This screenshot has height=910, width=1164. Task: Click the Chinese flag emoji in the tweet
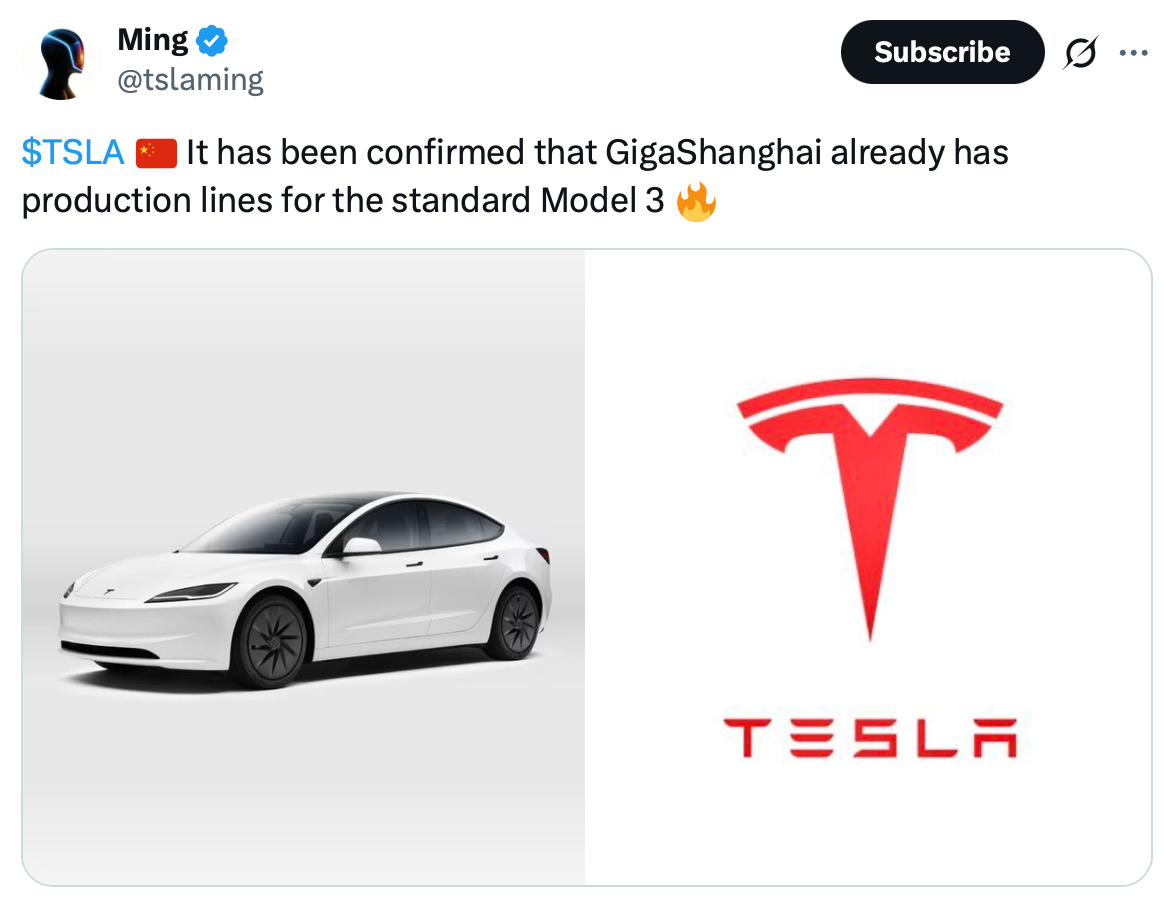pos(155,151)
